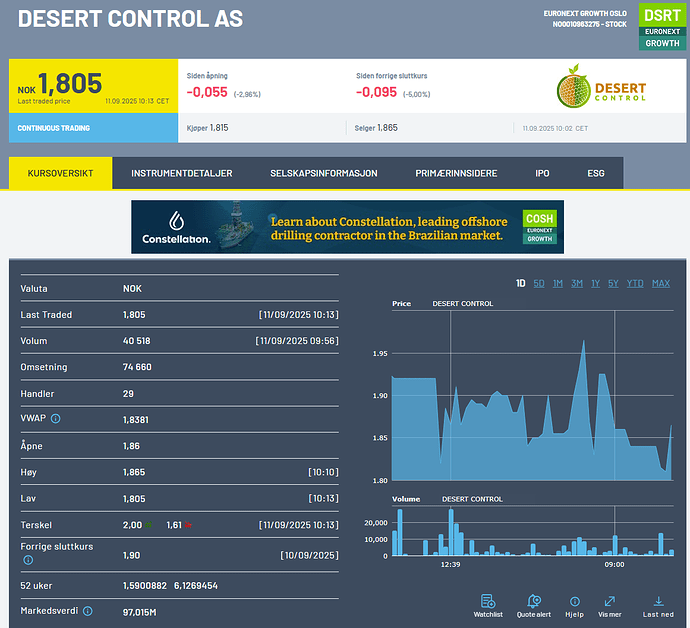Click the Price chart DESERT CONTROL legend label
690x628 pixels.
click(462, 304)
